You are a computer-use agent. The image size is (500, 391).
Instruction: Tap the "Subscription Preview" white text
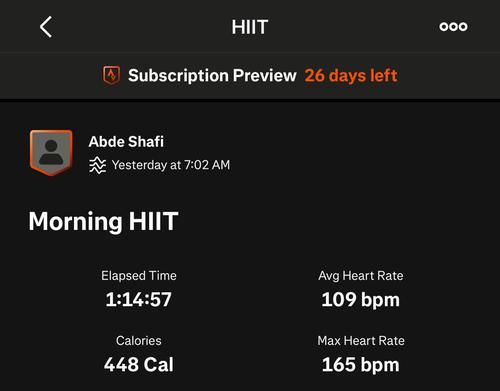click(x=212, y=76)
